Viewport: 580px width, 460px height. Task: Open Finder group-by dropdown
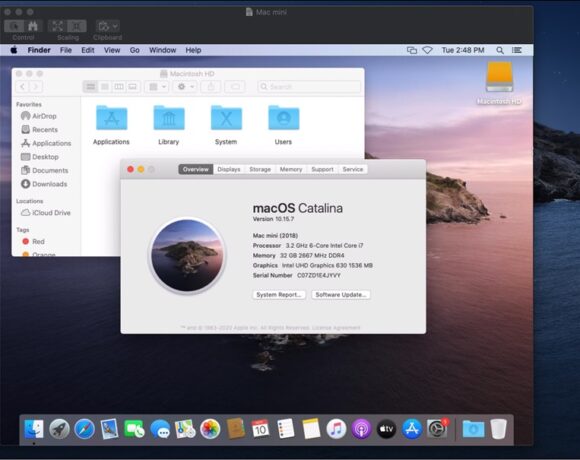pos(157,87)
